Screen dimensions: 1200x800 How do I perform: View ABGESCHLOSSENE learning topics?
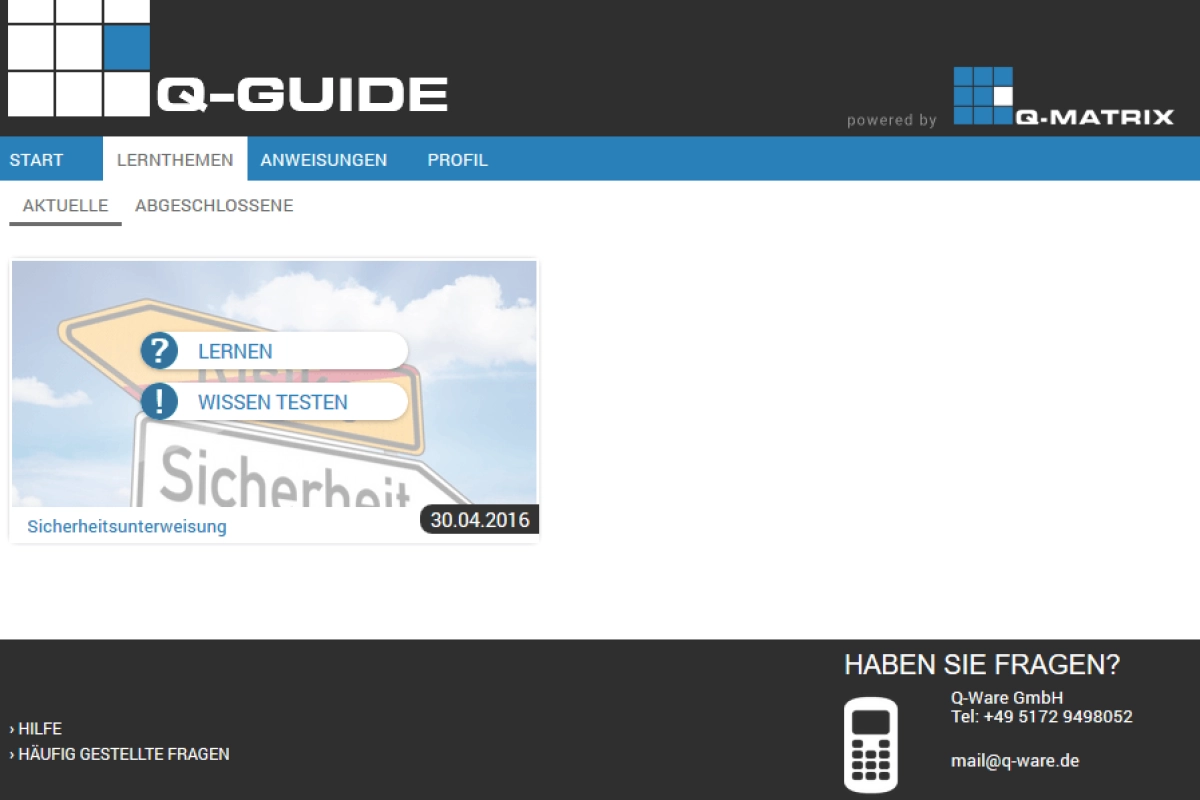tap(214, 206)
